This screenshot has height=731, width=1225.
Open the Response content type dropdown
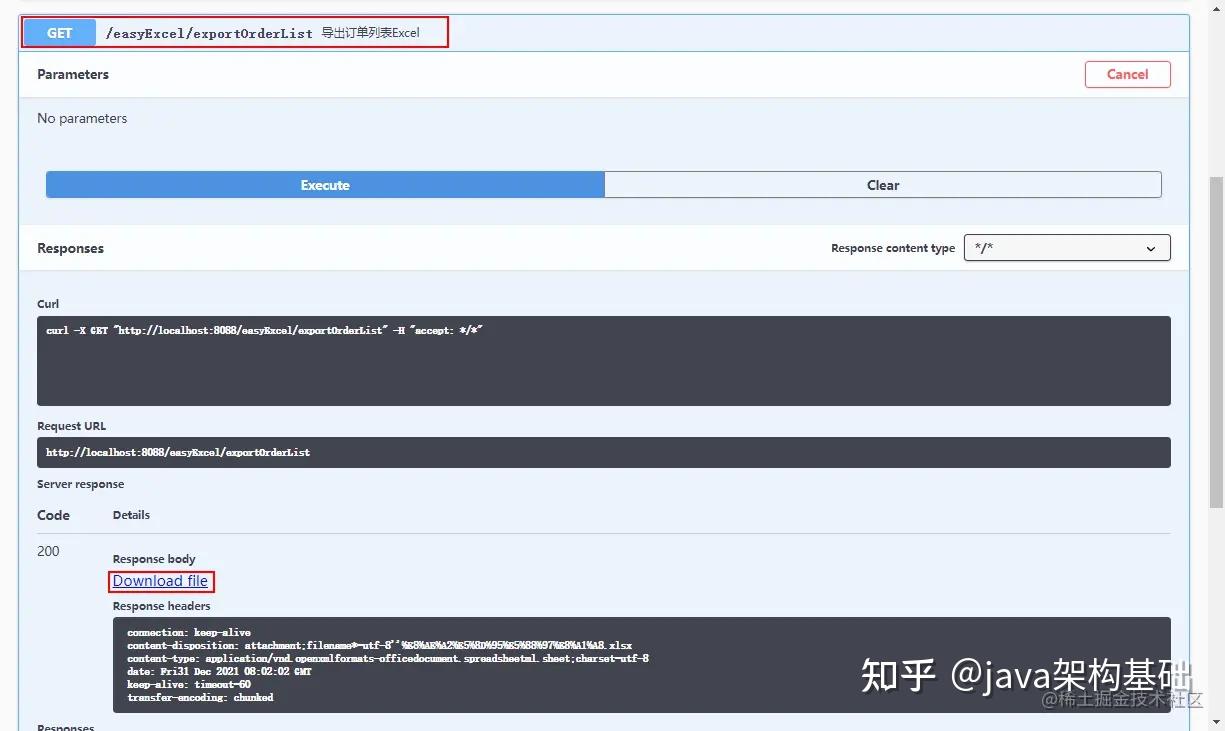click(1066, 247)
